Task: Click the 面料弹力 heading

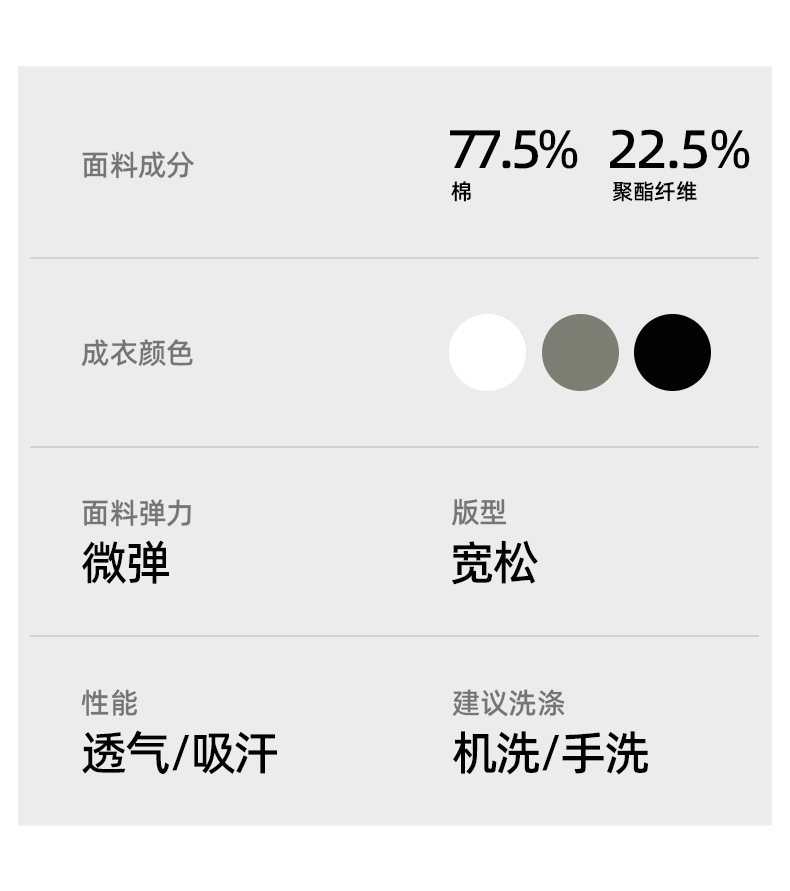Action: (137, 513)
